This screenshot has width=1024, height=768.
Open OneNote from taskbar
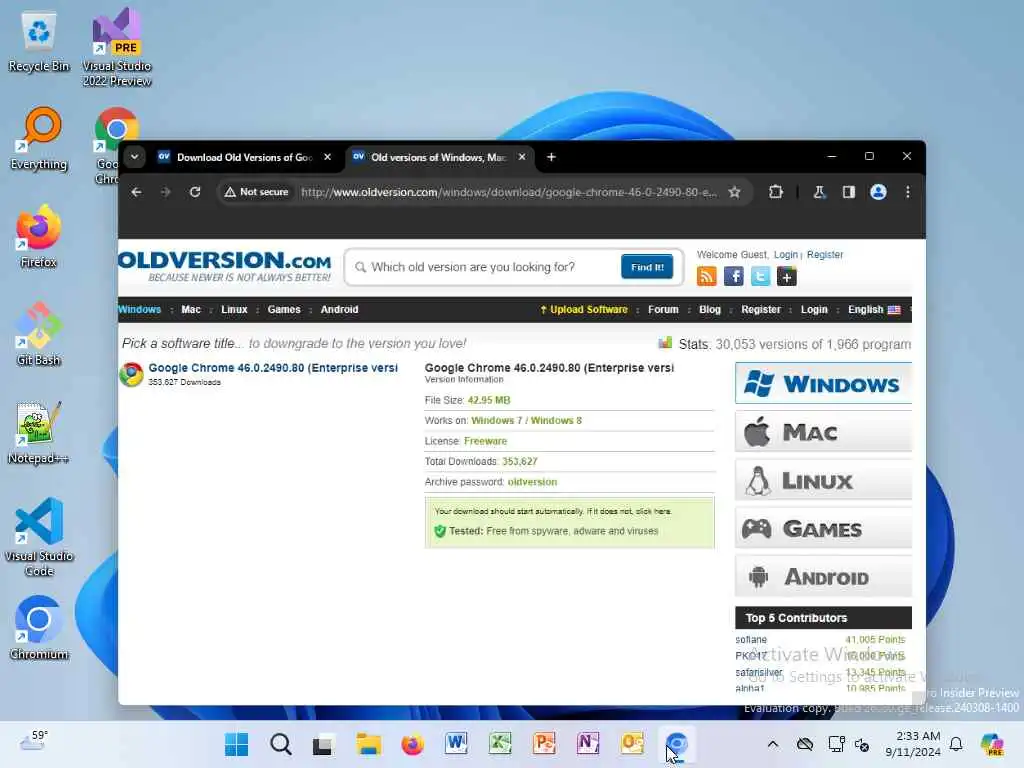pos(588,744)
